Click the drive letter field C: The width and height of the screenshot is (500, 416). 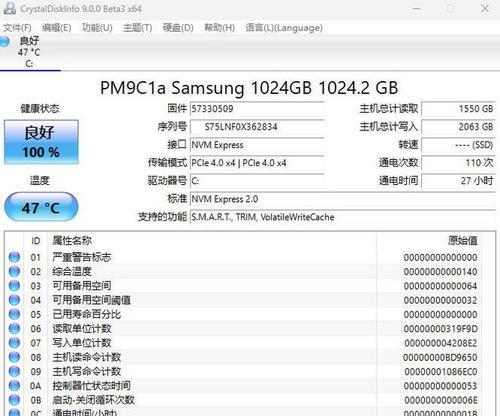coord(257,181)
